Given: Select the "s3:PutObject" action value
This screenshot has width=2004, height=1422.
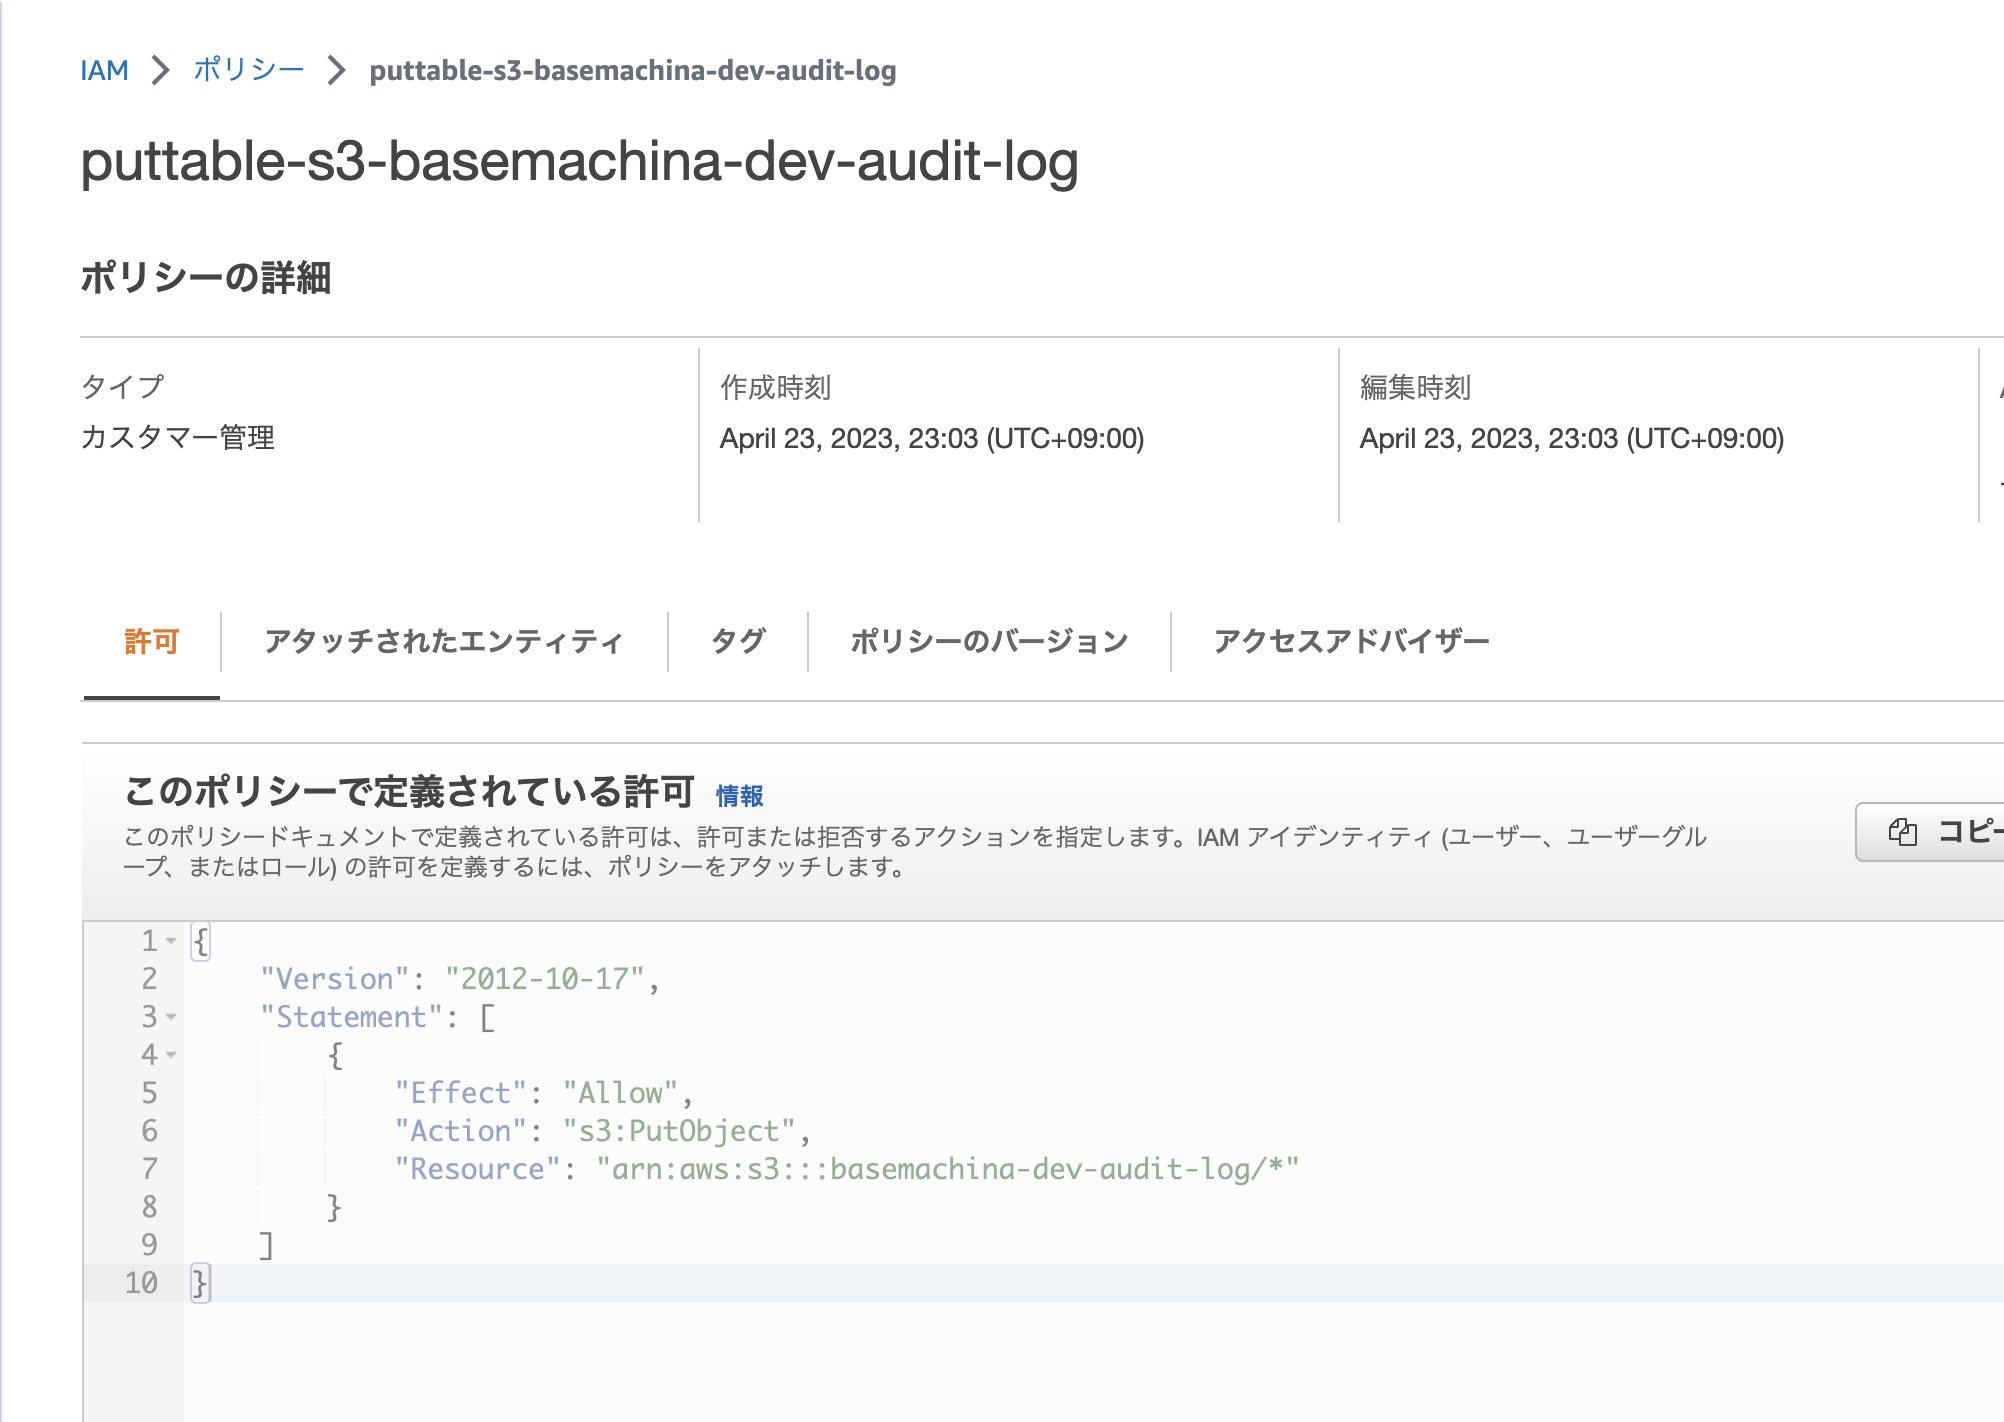Looking at the screenshot, I should pyautogui.click(x=680, y=1131).
